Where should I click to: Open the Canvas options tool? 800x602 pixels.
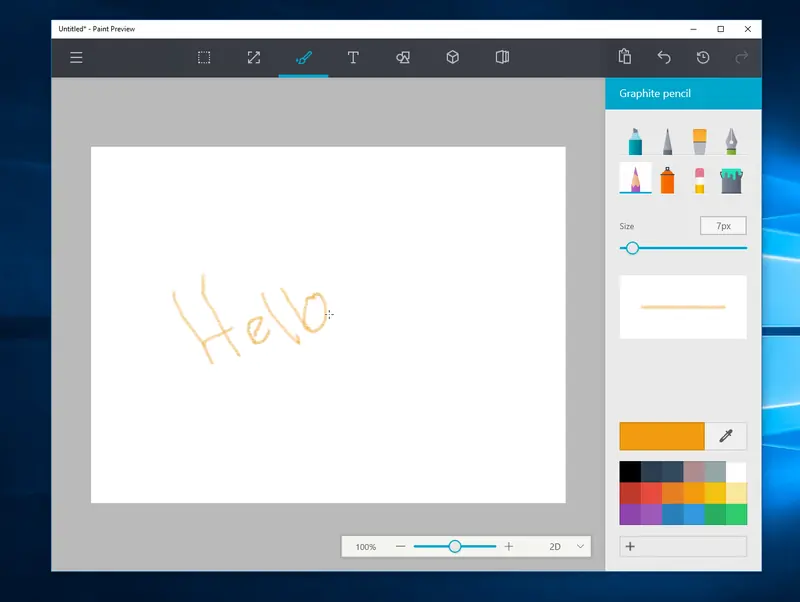502,57
